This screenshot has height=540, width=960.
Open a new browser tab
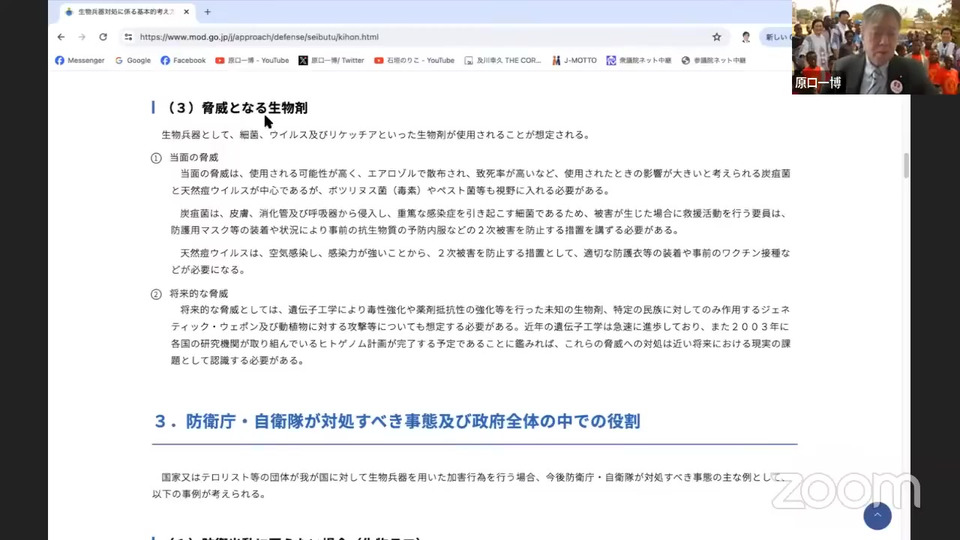(208, 12)
